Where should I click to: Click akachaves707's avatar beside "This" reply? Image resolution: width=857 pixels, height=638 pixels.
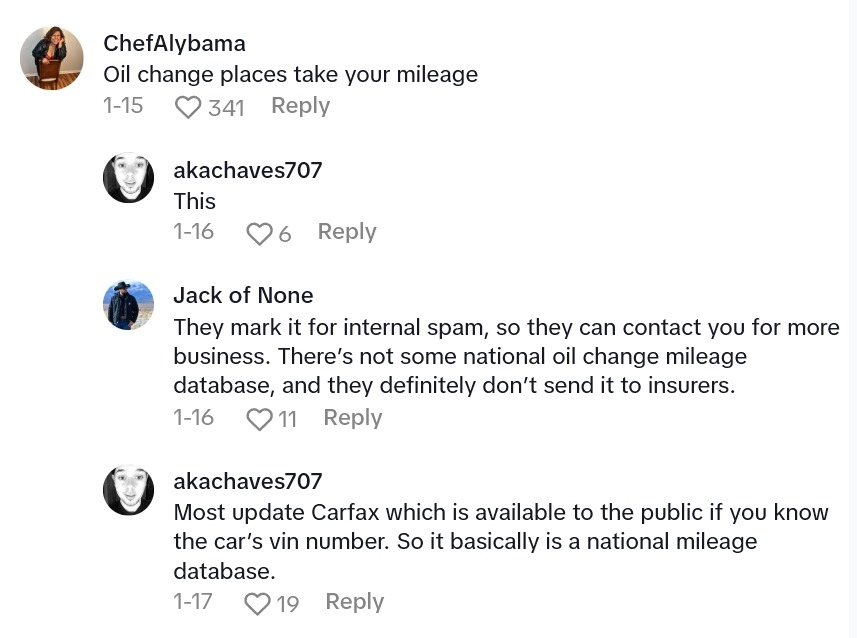pyautogui.click(x=128, y=178)
